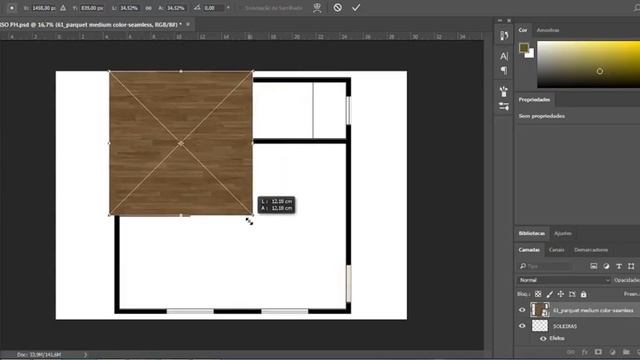Edit the X position field
Image resolution: width=640 pixels, height=360 pixels.
click(x=43, y=8)
